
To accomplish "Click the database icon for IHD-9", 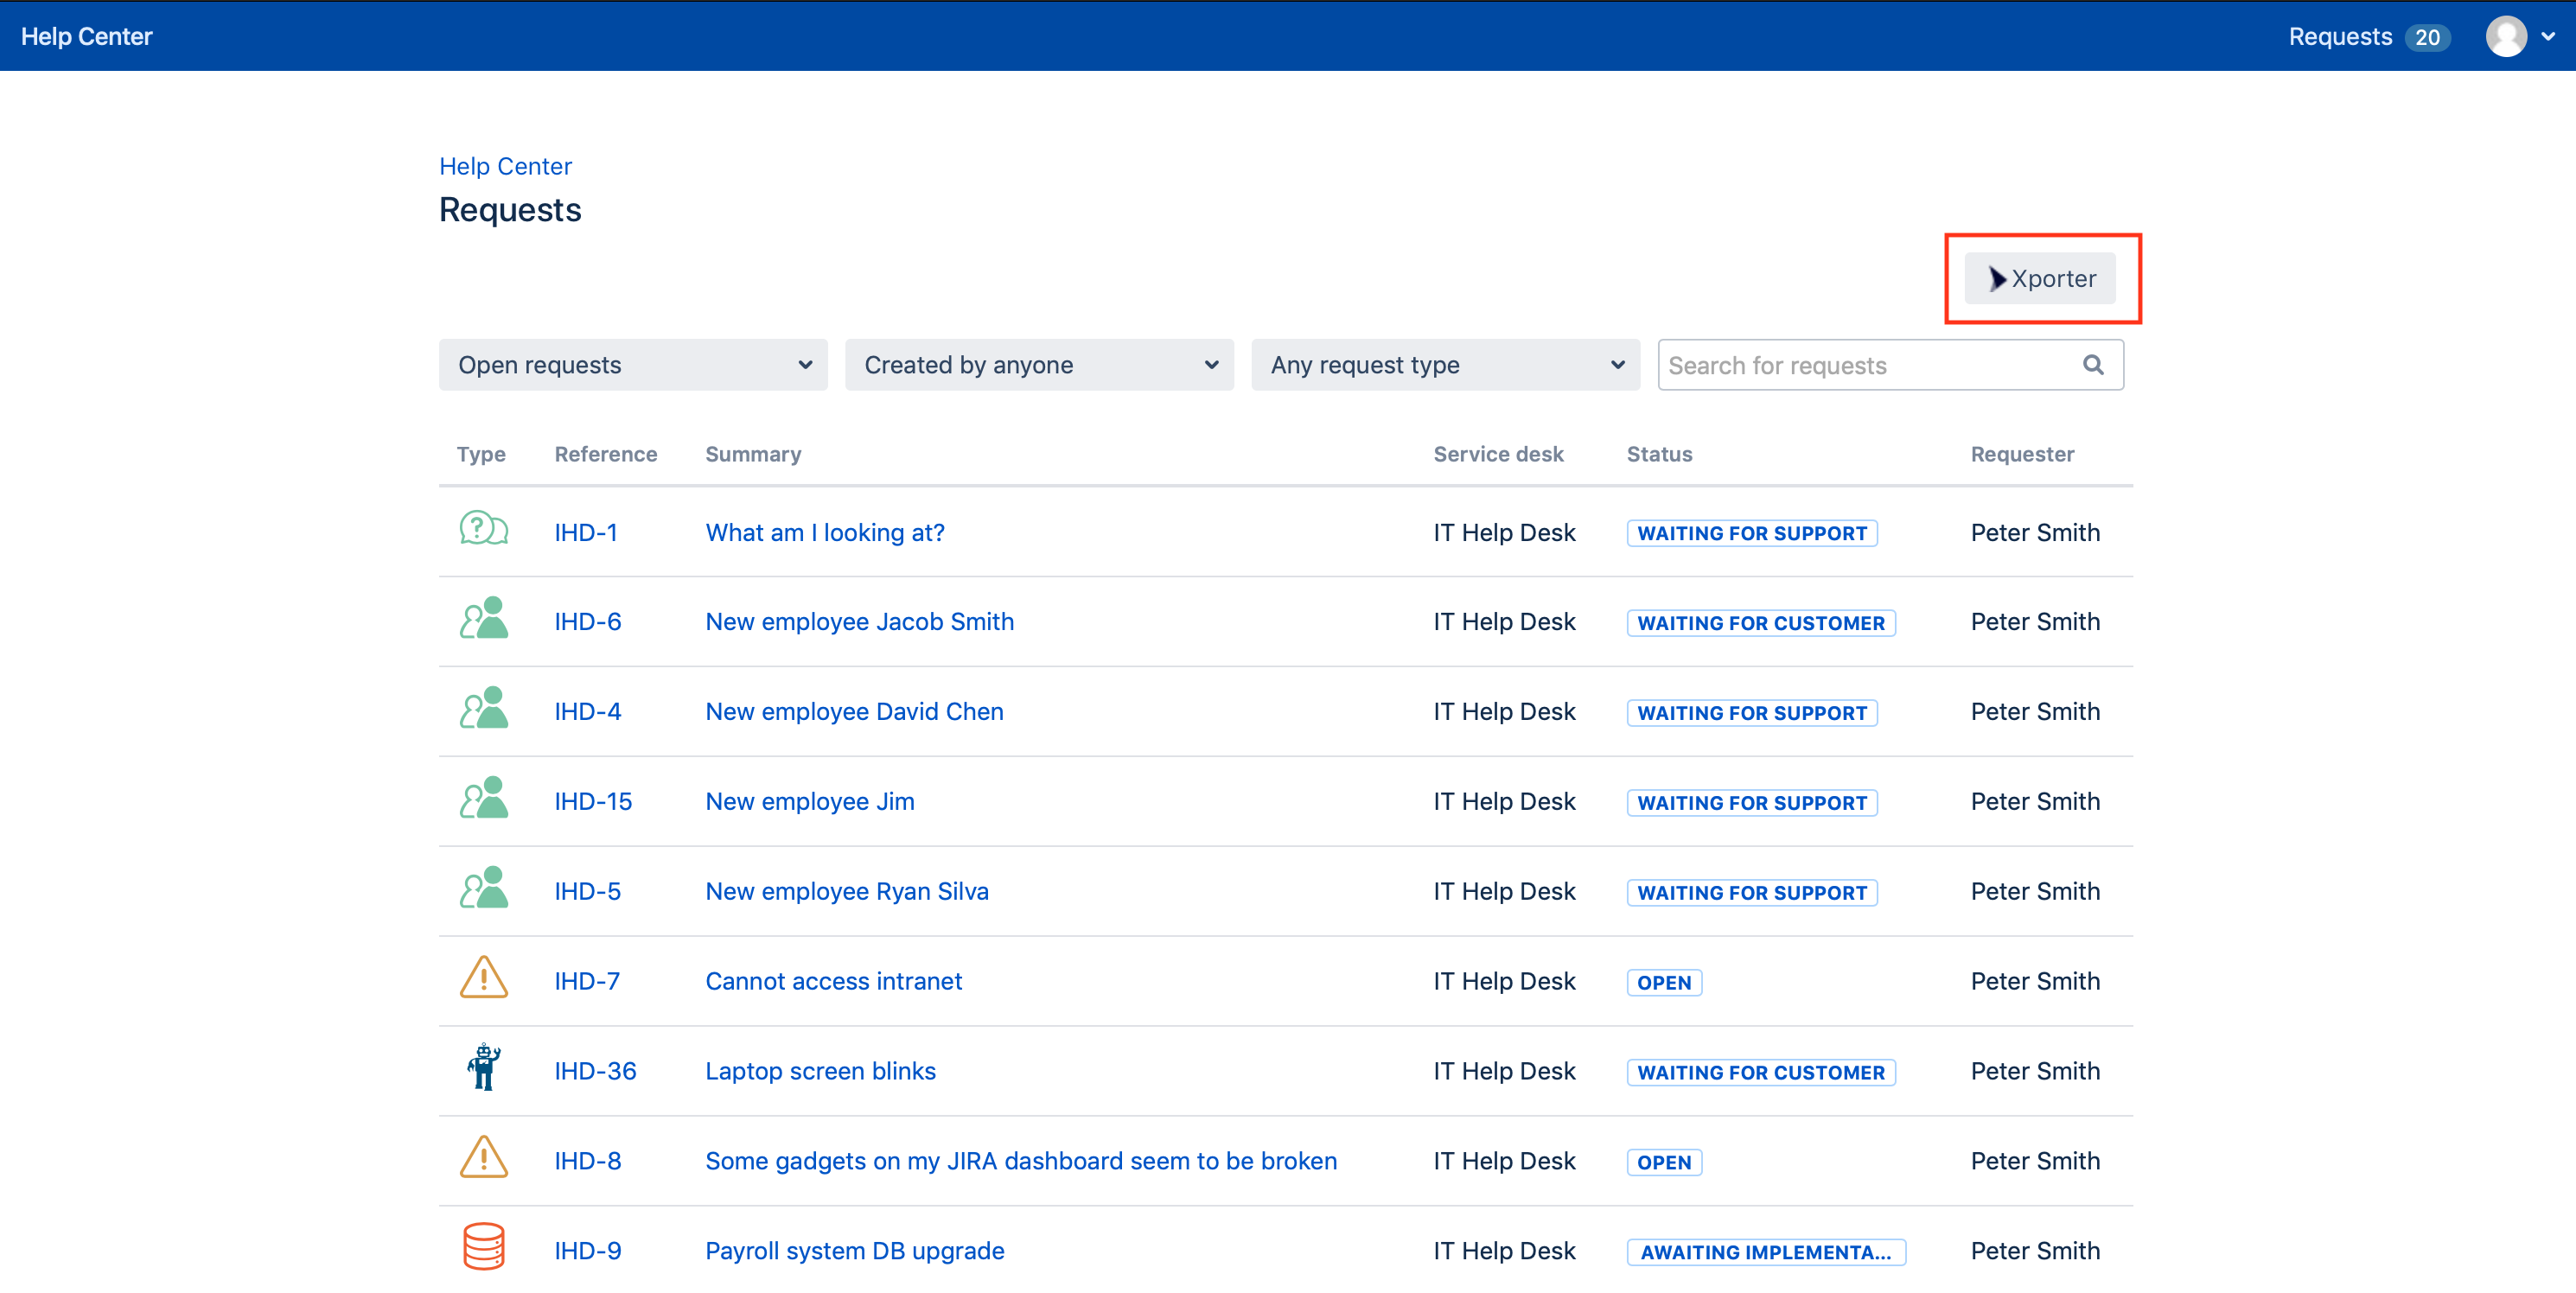I will (x=483, y=1248).
